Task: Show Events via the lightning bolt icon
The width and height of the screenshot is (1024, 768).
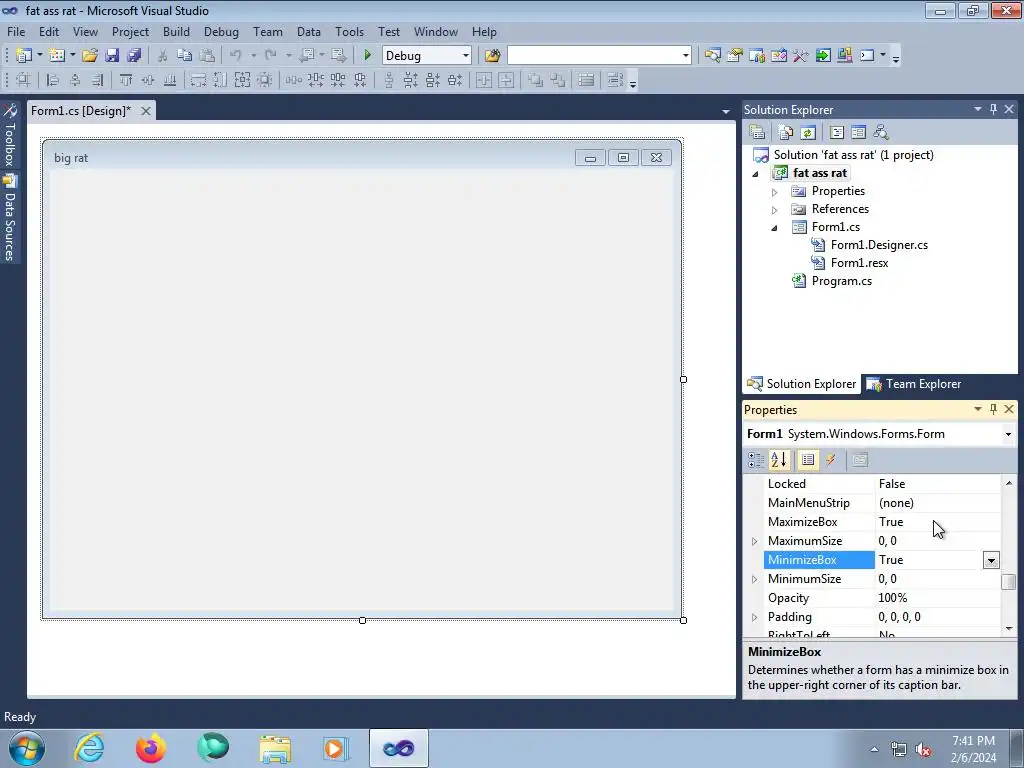Action: tap(831, 460)
